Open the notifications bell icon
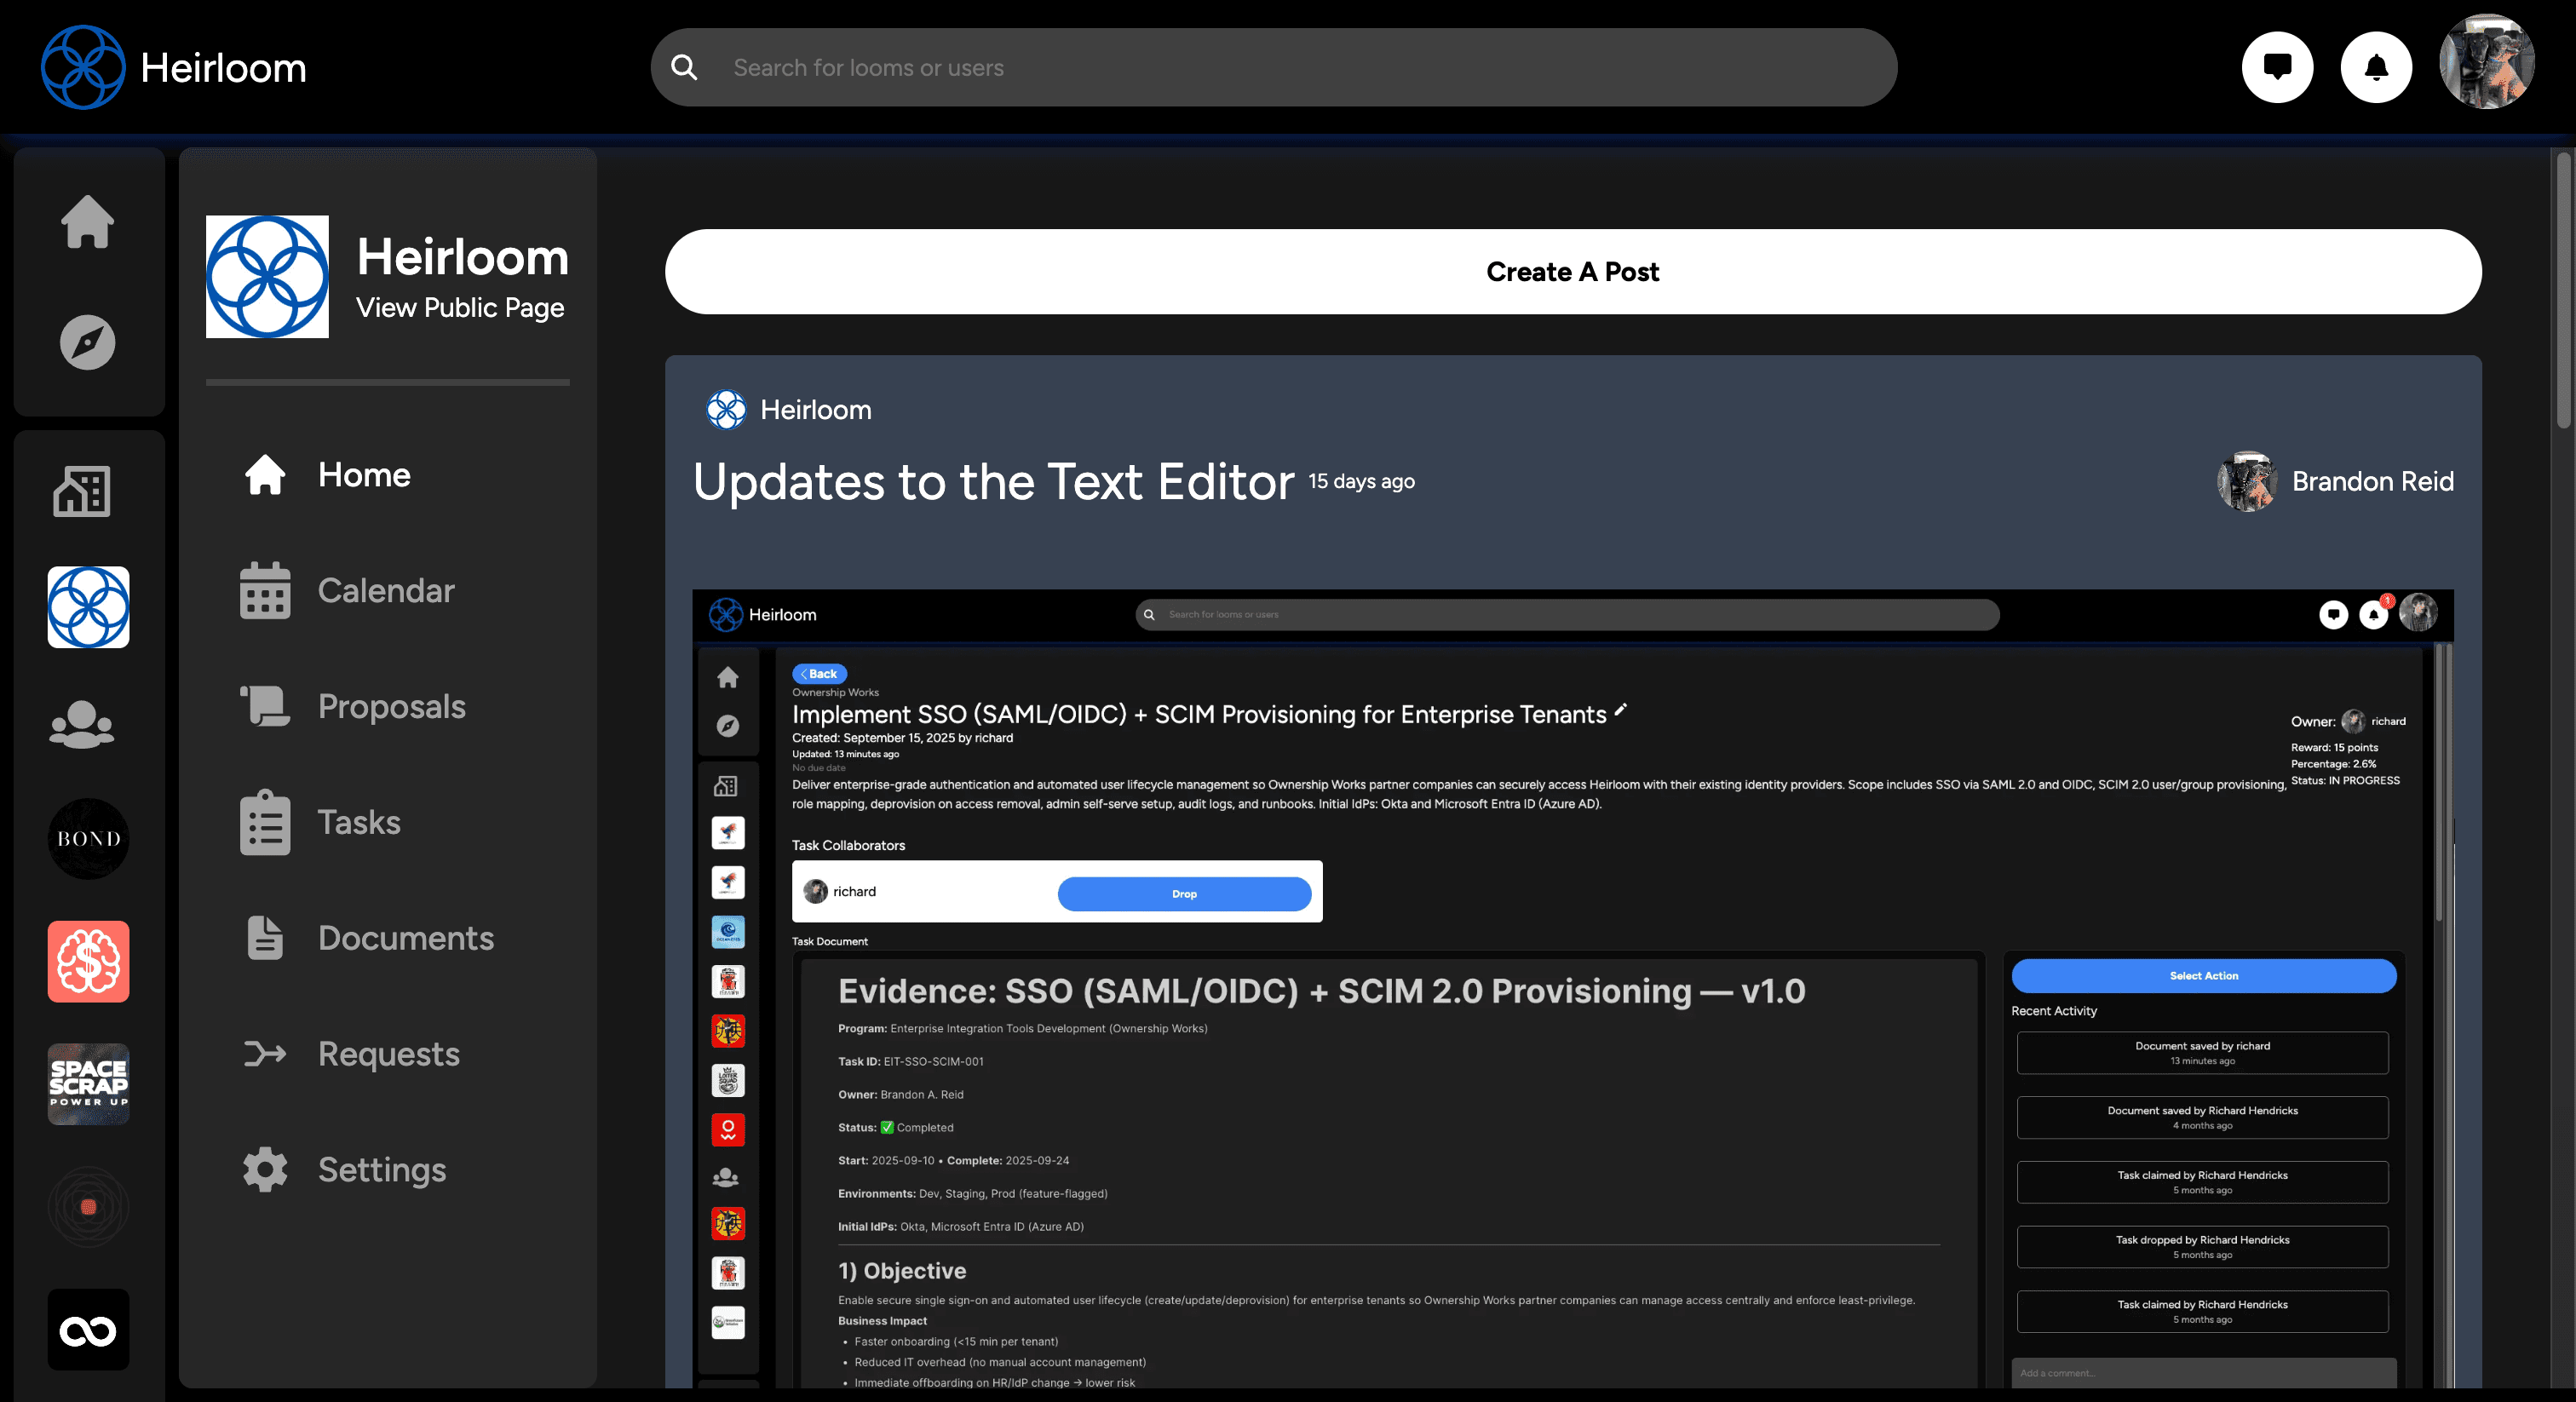This screenshot has height=1402, width=2576. point(2376,68)
